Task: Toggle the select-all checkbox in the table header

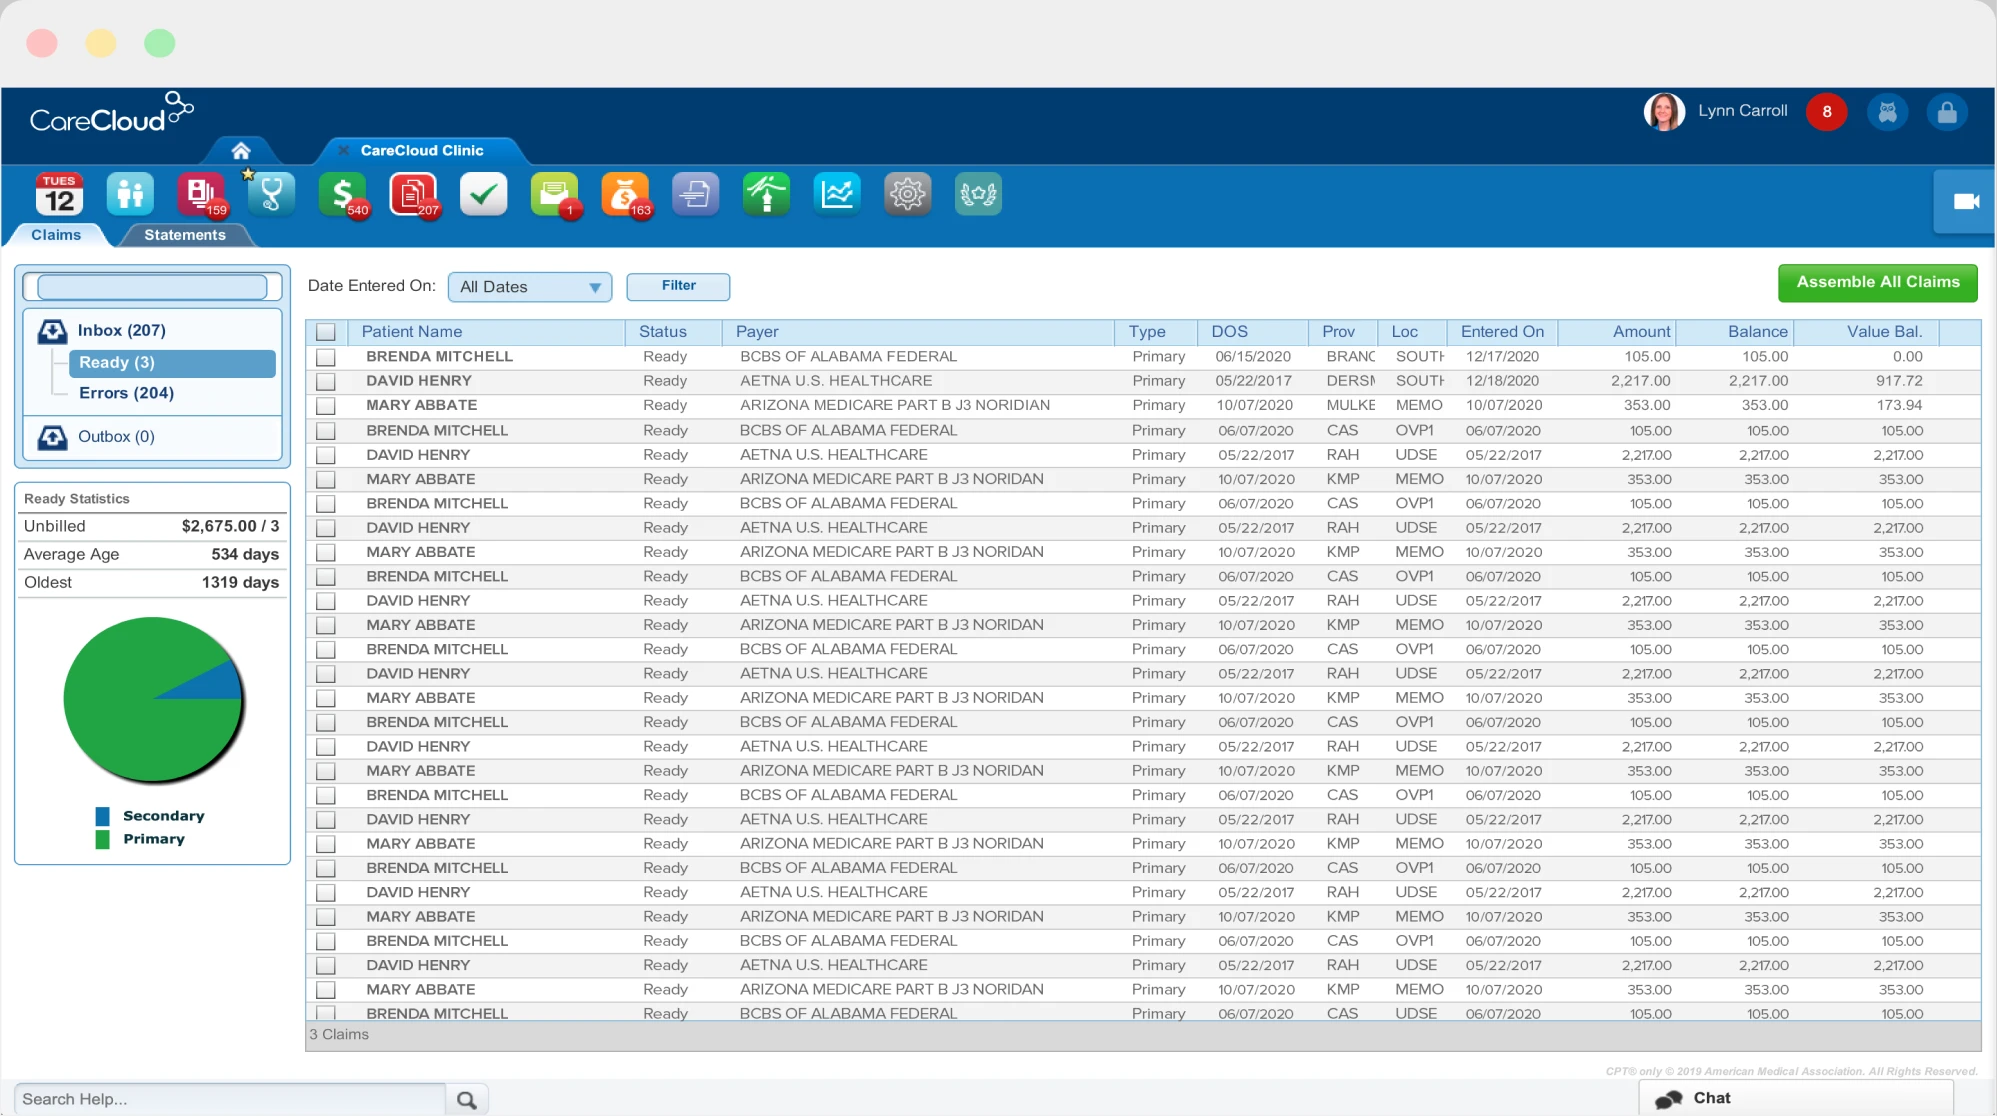Action: [x=326, y=332]
